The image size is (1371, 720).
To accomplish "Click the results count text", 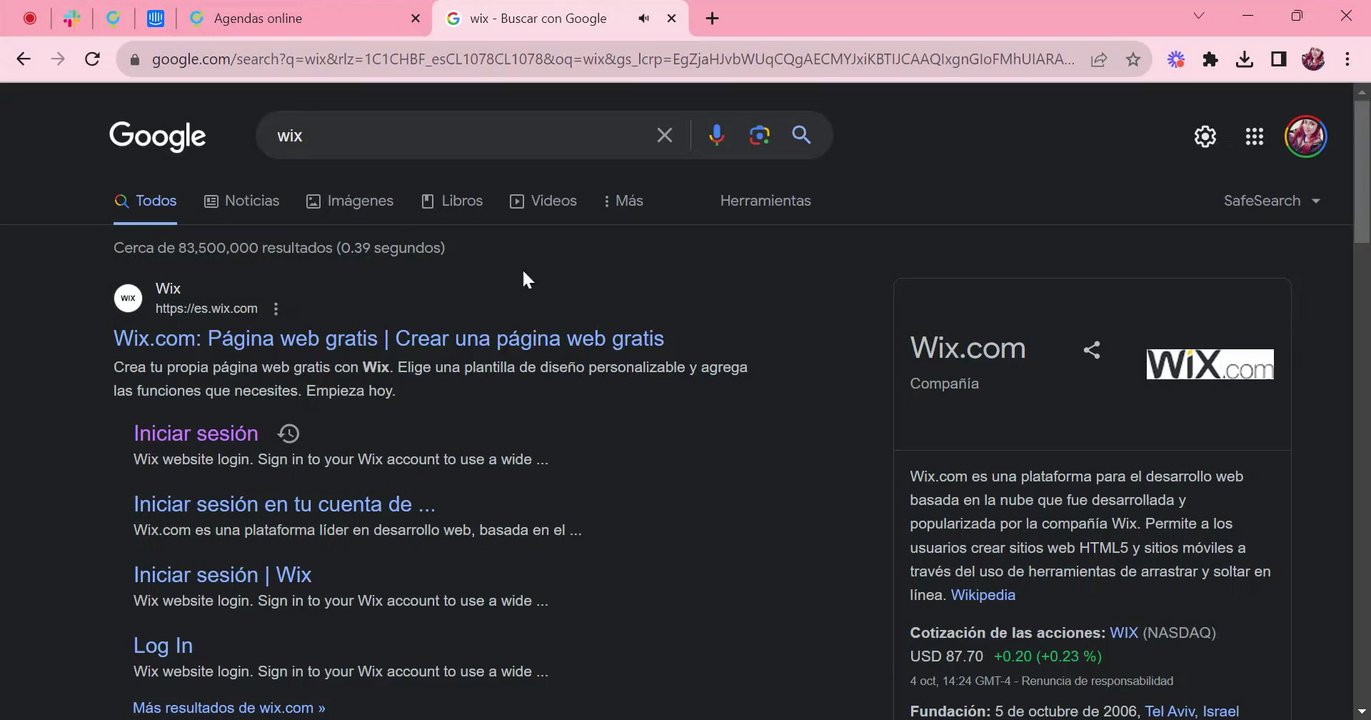I will click(x=279, y=248).
